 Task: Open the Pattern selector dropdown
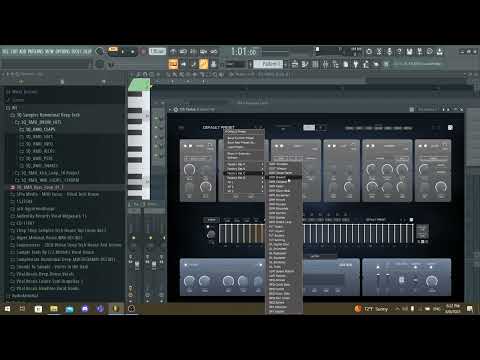point(268,64)
